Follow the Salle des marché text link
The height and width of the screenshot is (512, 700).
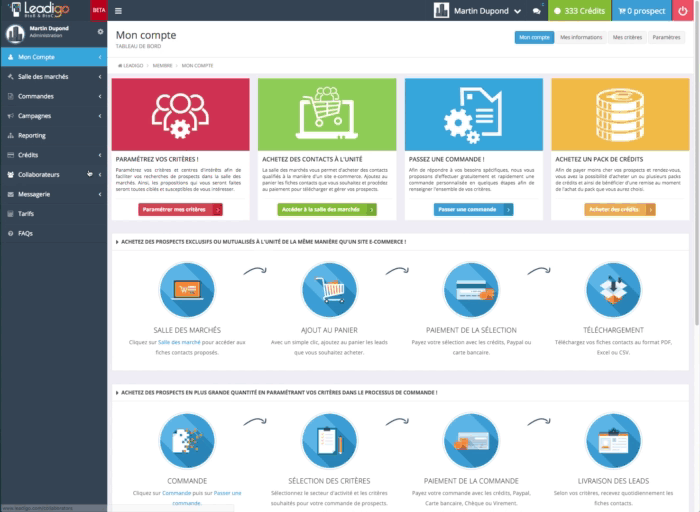tap(179, 342)
